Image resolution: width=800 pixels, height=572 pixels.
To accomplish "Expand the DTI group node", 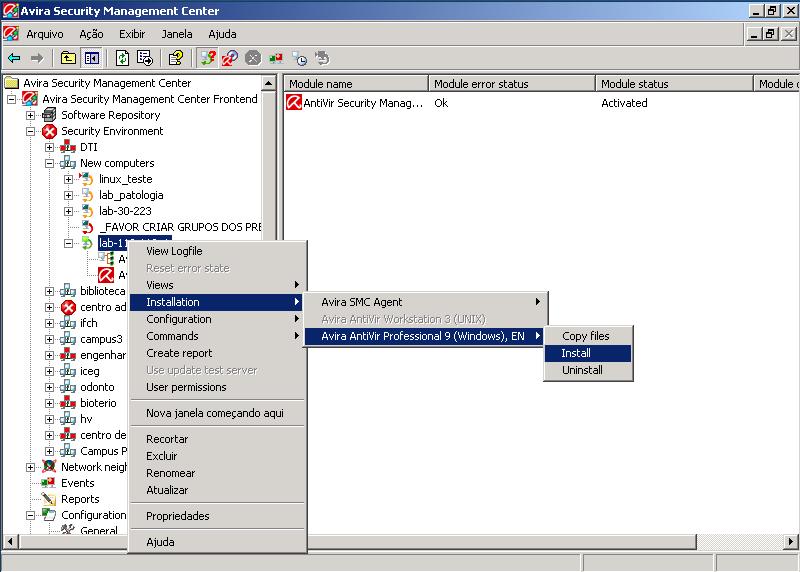I will (49, 147).
